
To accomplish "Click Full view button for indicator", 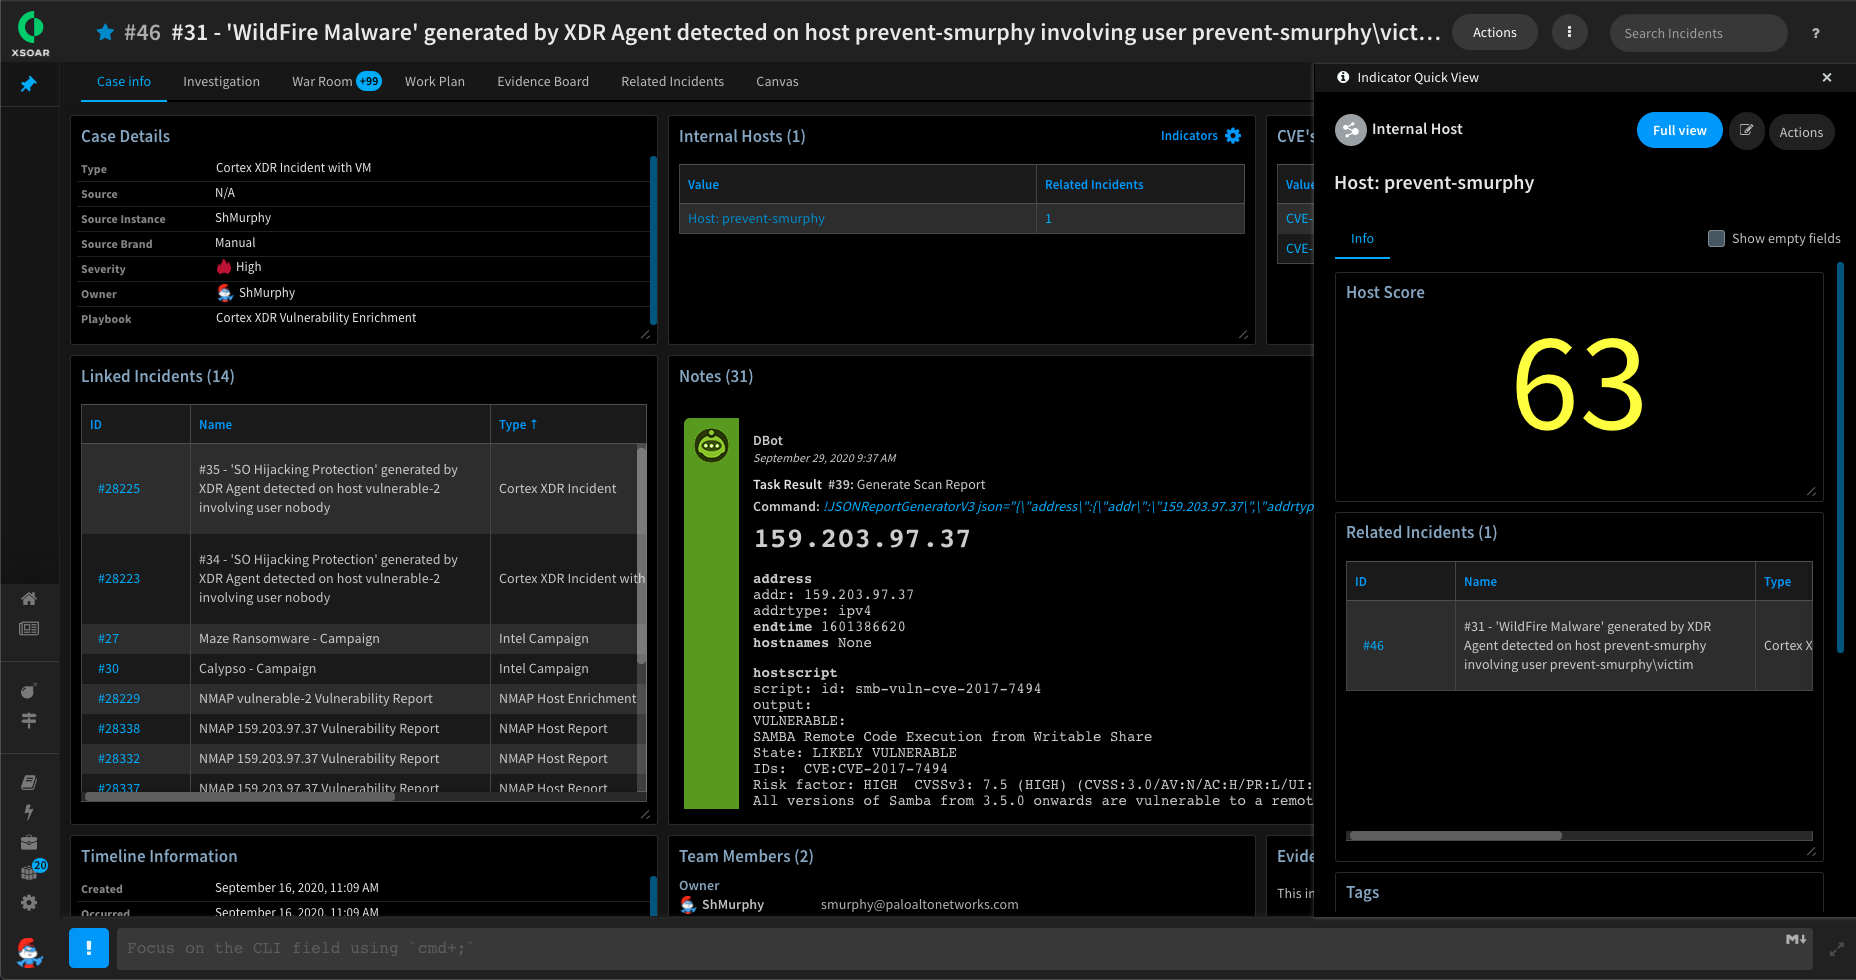I will tap(1679, 131).
